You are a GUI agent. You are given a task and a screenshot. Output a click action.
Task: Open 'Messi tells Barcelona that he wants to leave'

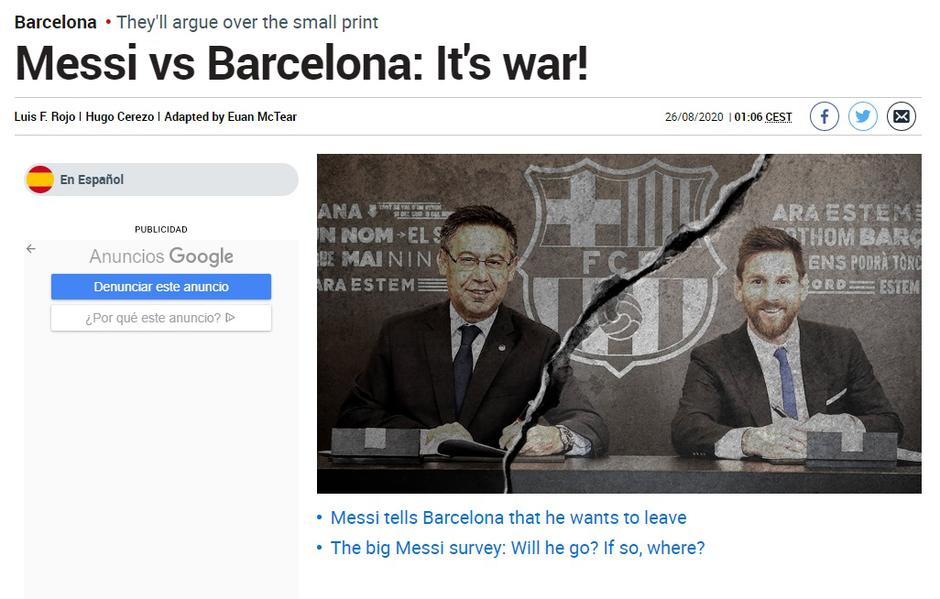[x=508, y=517]
